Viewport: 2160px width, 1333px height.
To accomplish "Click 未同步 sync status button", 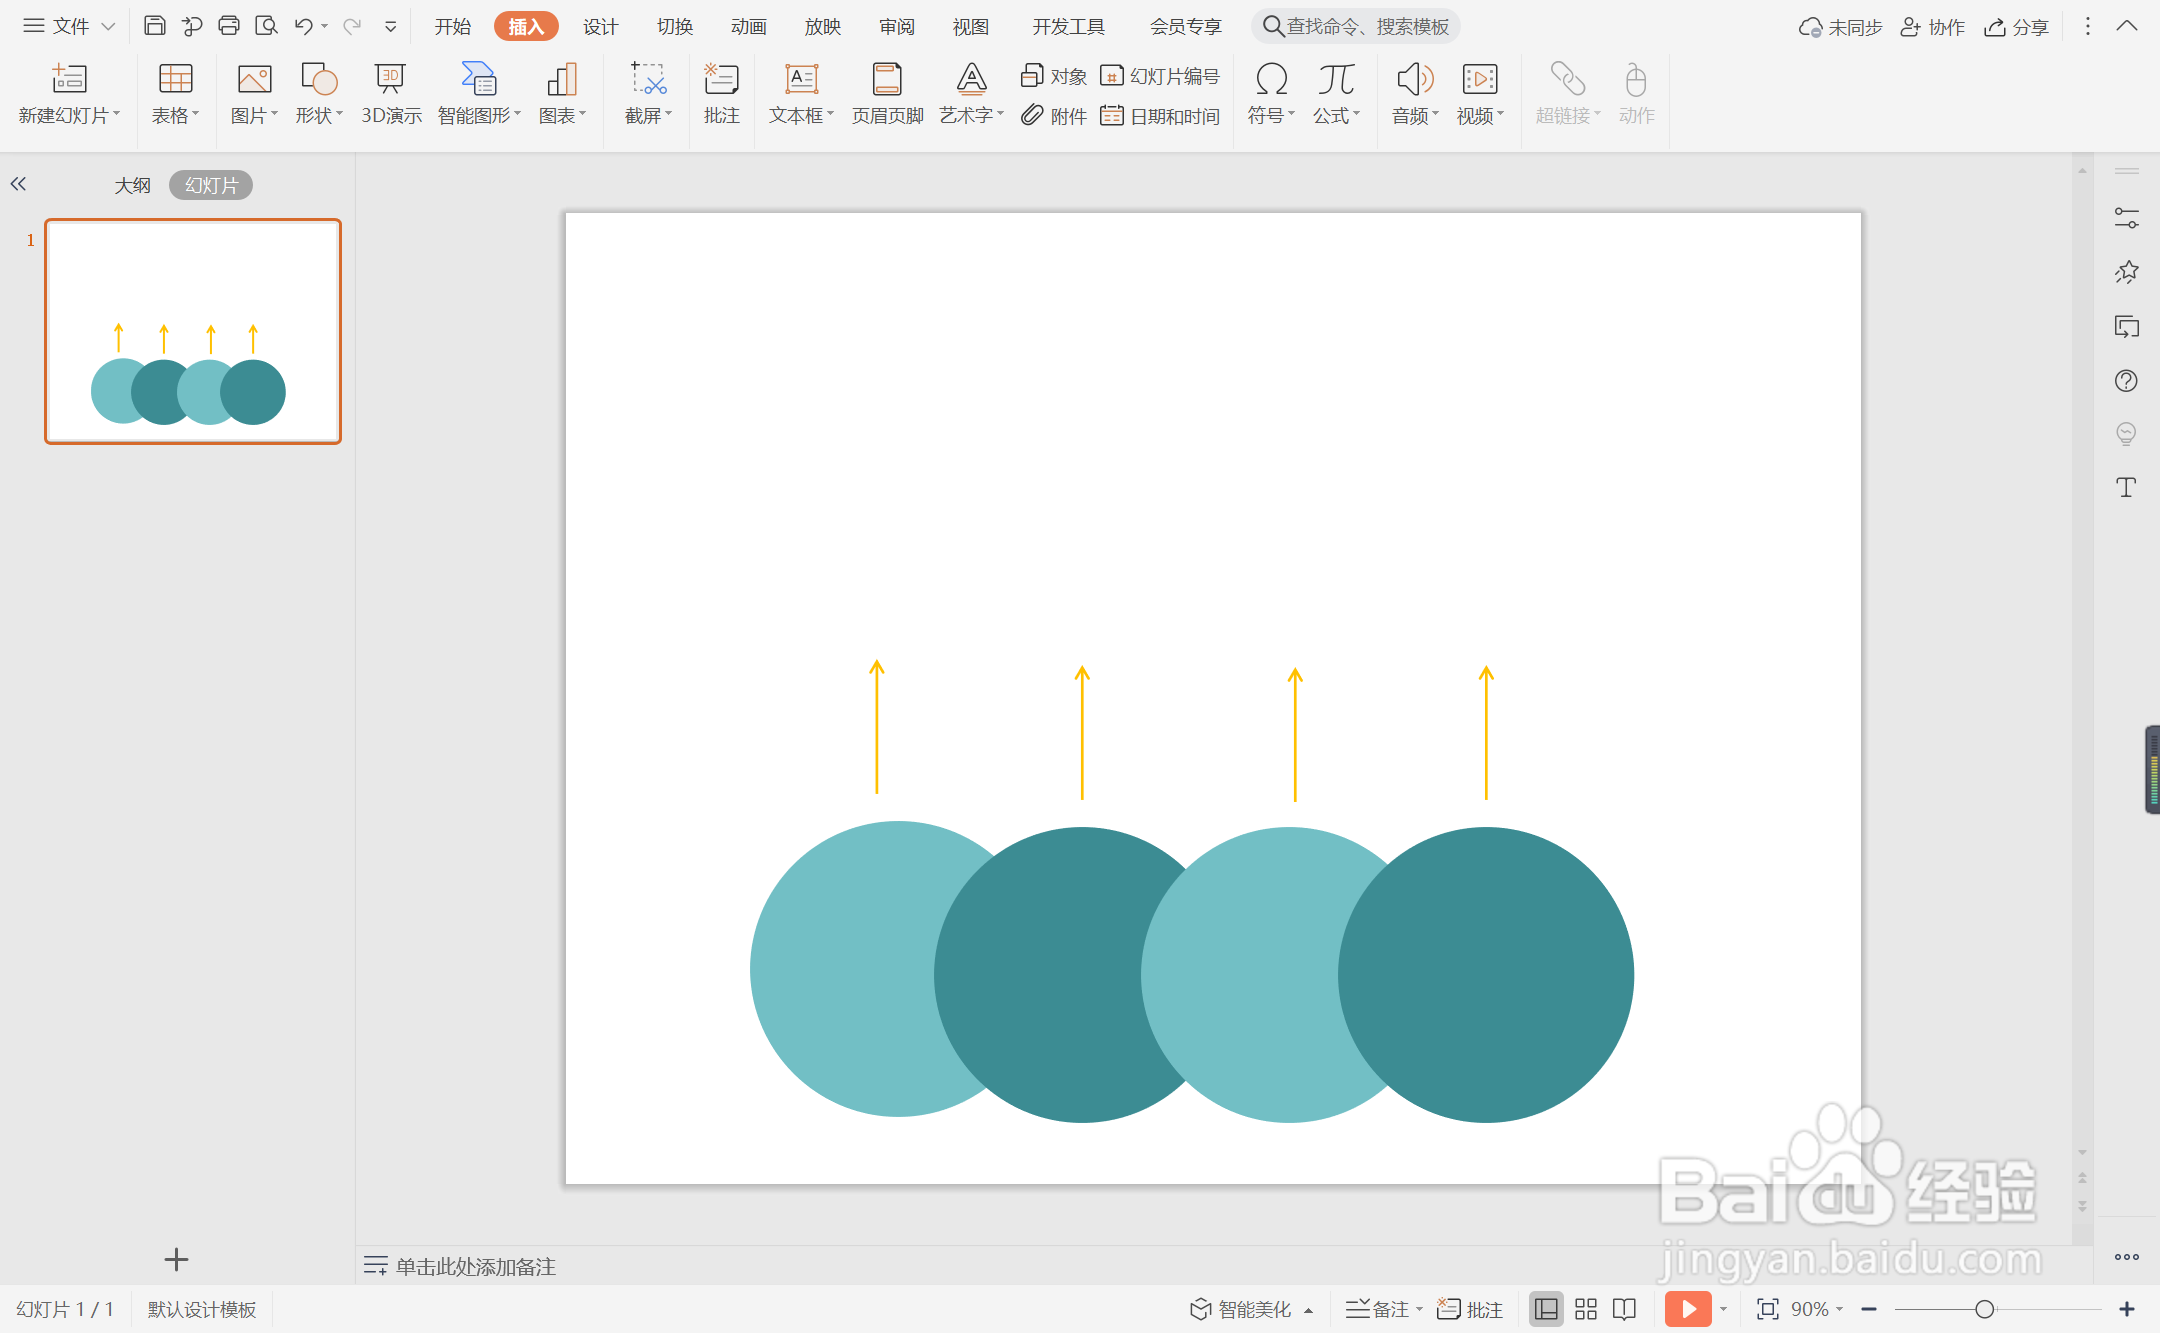I will click(1840, 27).
